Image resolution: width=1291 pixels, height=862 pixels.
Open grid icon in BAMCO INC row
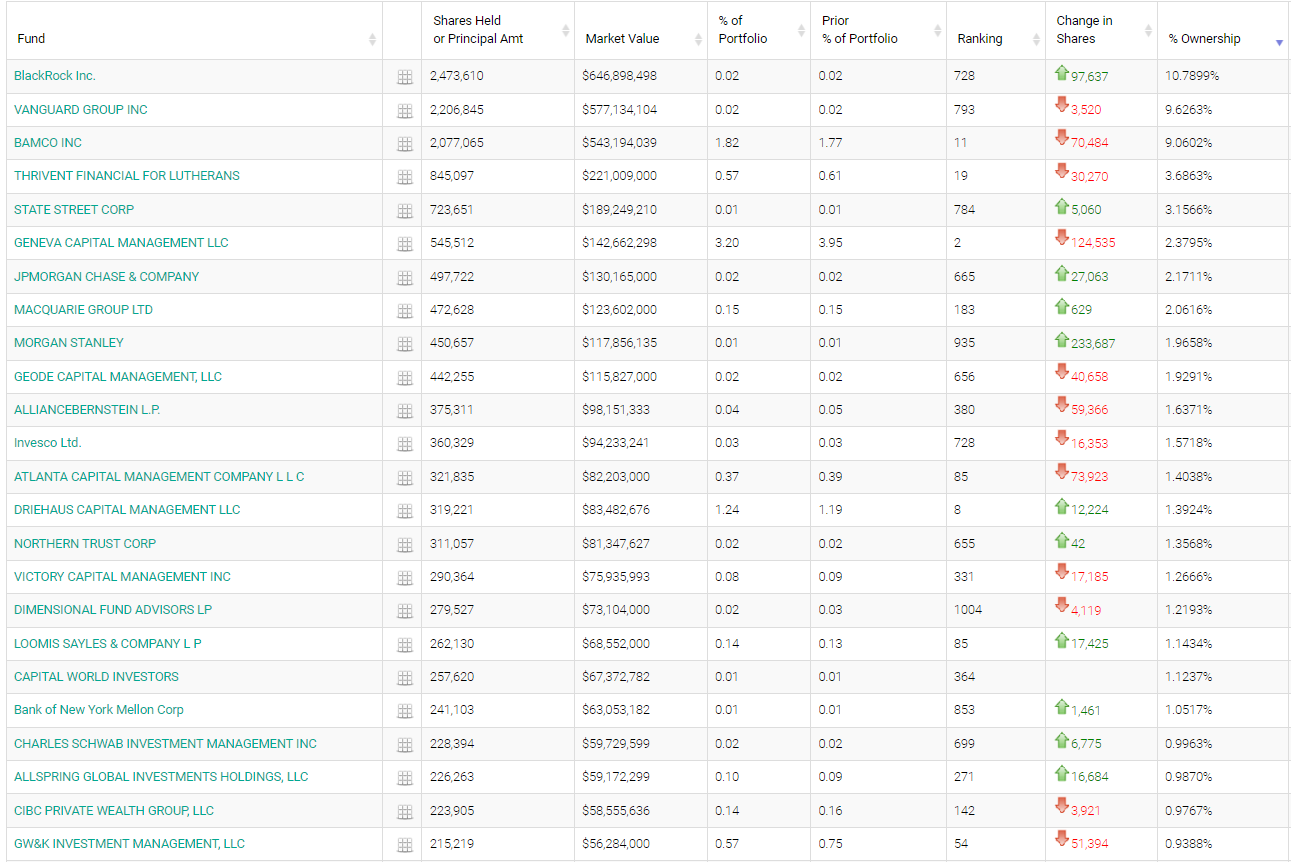coord(405,144)
